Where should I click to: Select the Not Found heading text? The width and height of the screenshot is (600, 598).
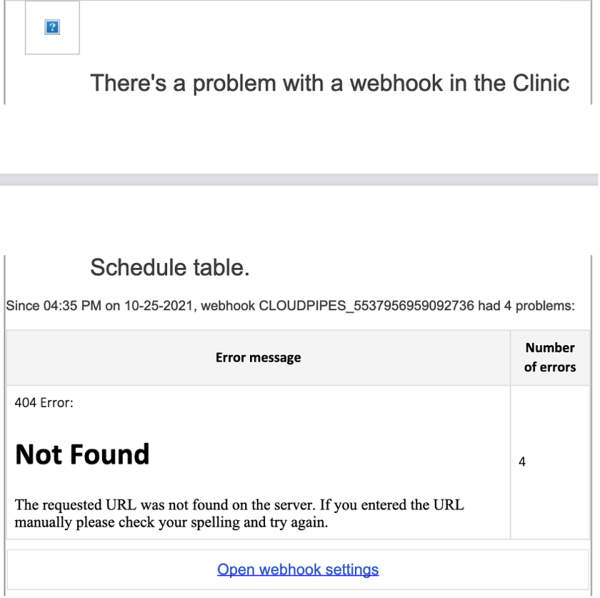click(x=82, y=454)
